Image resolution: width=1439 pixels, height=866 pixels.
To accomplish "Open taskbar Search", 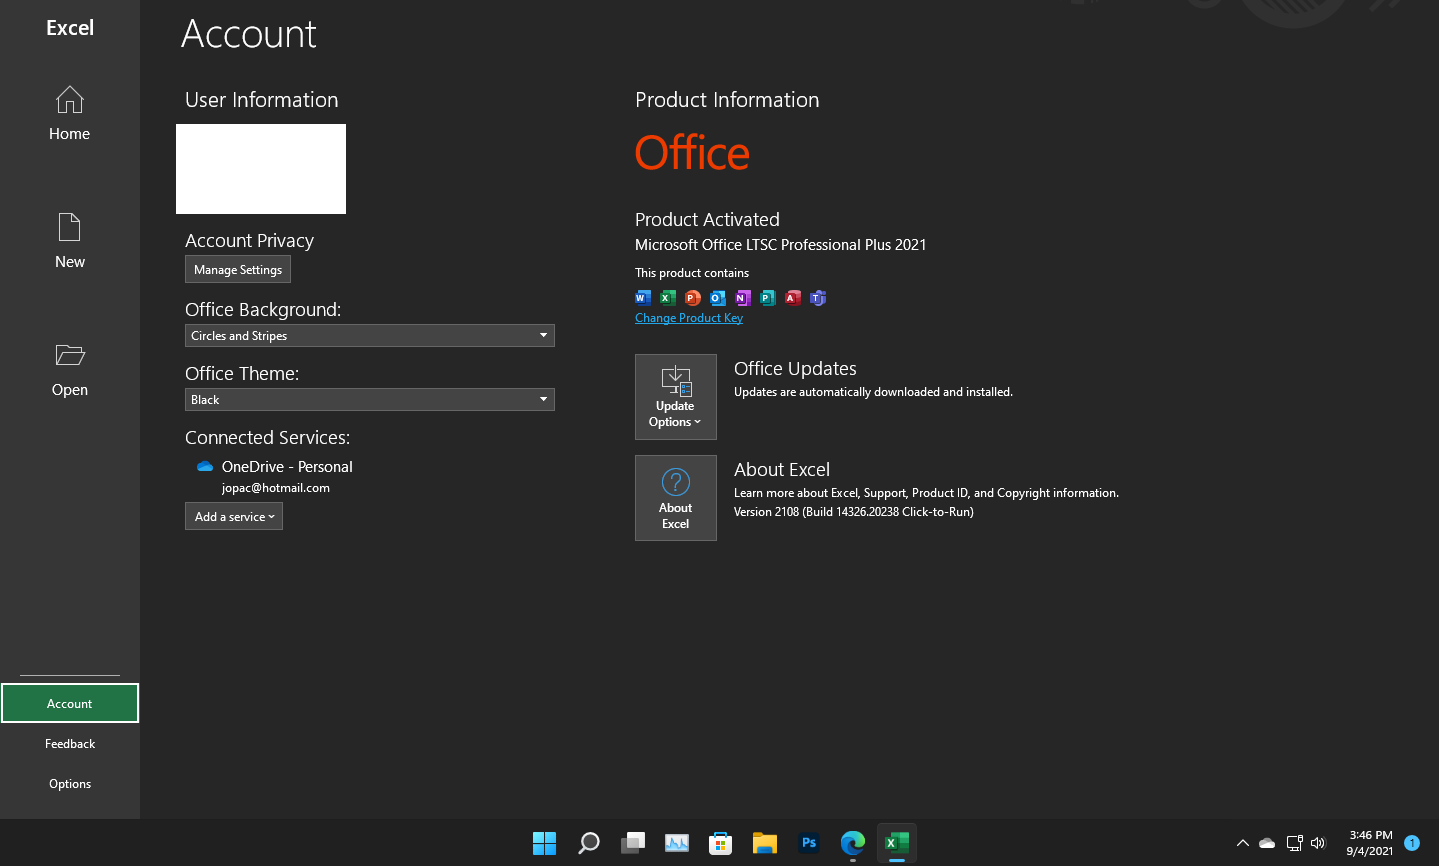I will [589, 843].
